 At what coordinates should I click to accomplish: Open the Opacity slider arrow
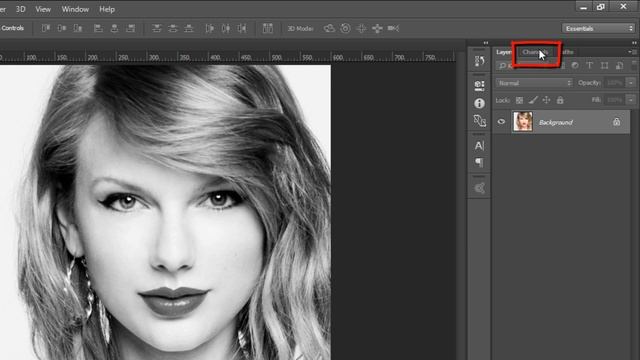[631, 83]
